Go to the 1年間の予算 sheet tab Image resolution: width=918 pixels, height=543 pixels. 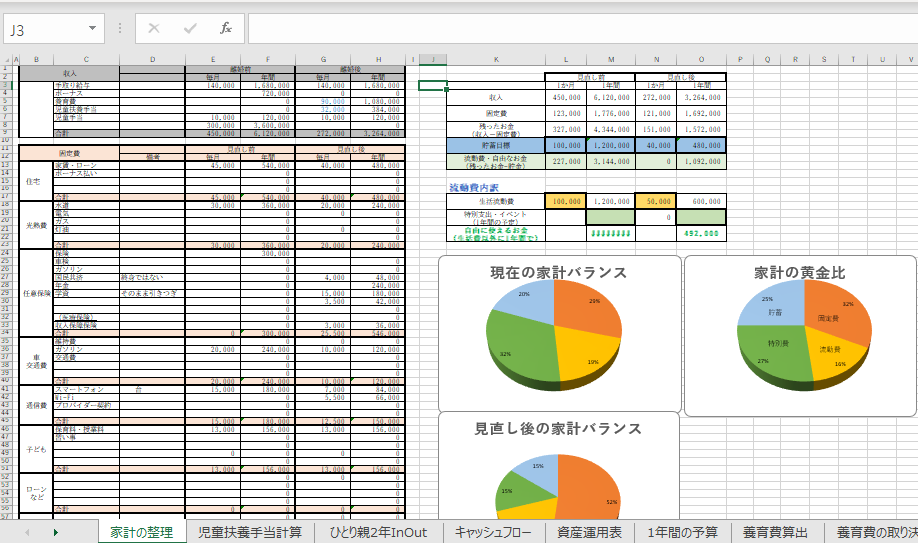[683, 532]
